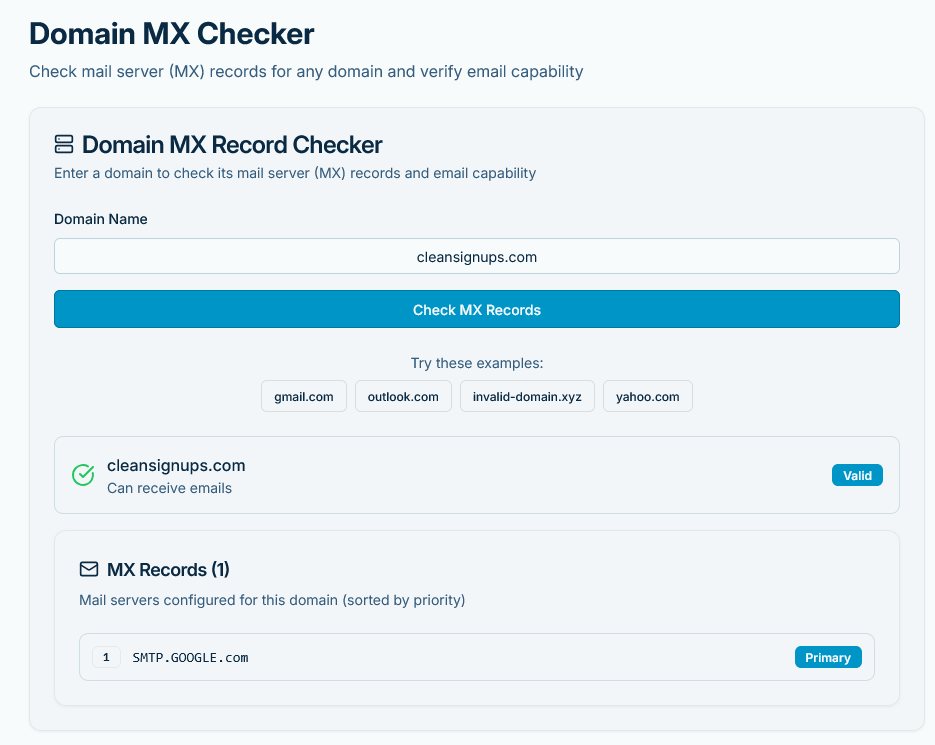The image size is (935, 745).
Task: Click the green checkmark status icon
Action: [x=83, y=475]
